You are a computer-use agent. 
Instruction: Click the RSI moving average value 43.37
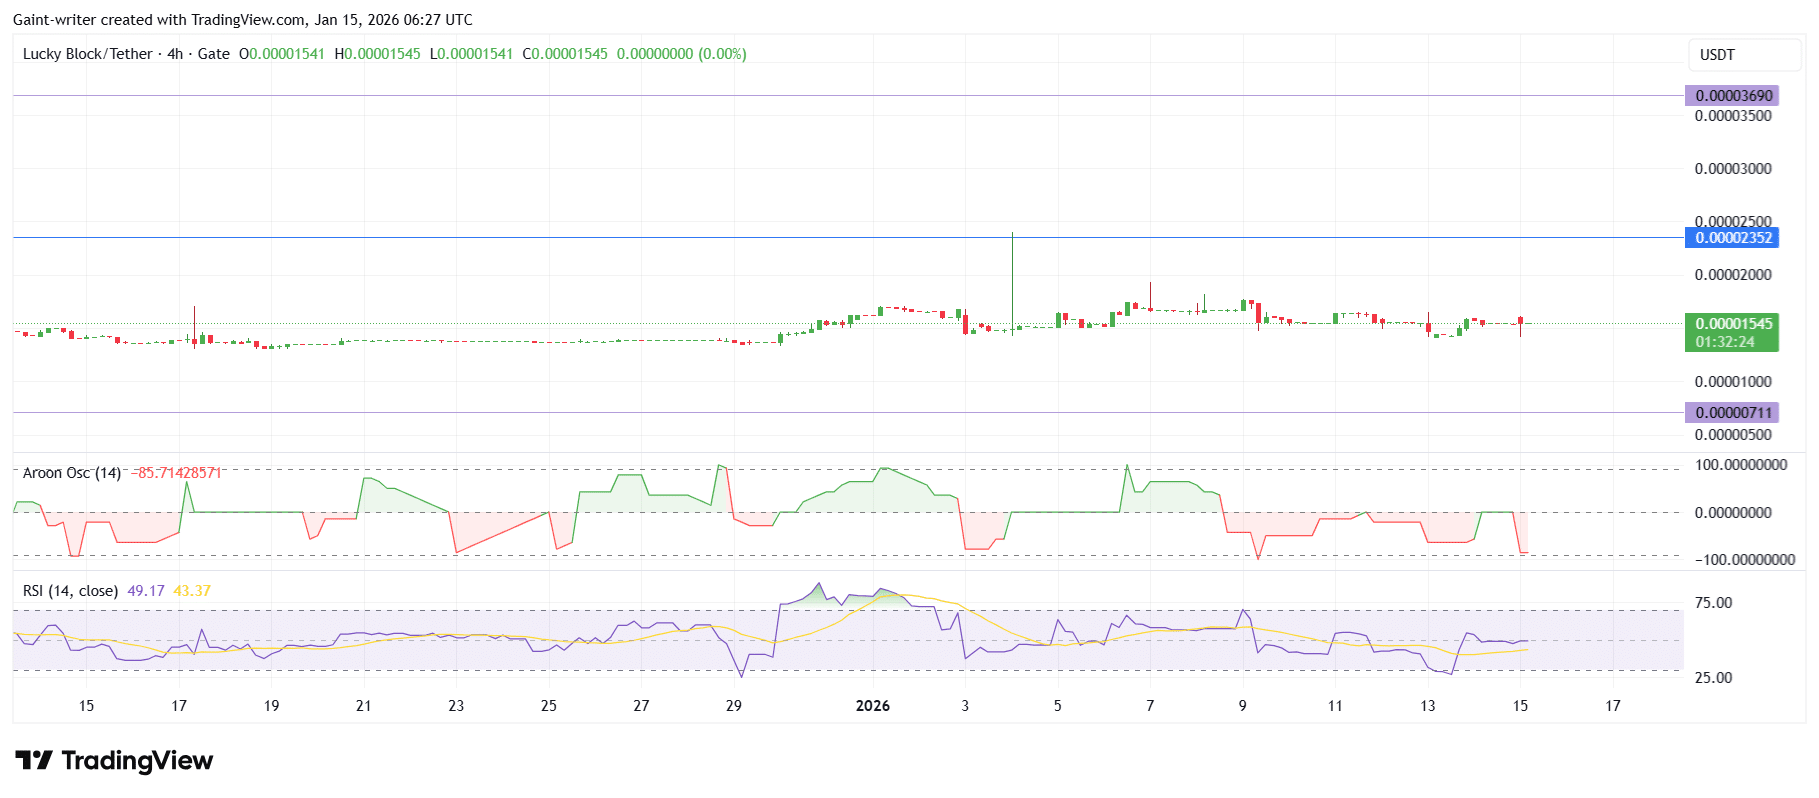point(192,591)
